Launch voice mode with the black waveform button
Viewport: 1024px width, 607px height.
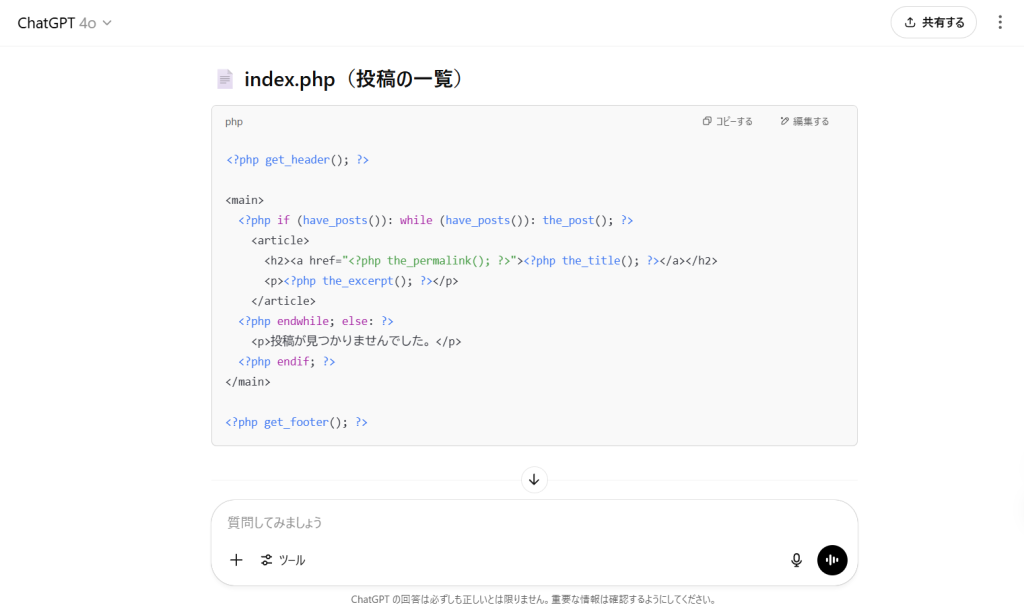click(x=832, y=560)
